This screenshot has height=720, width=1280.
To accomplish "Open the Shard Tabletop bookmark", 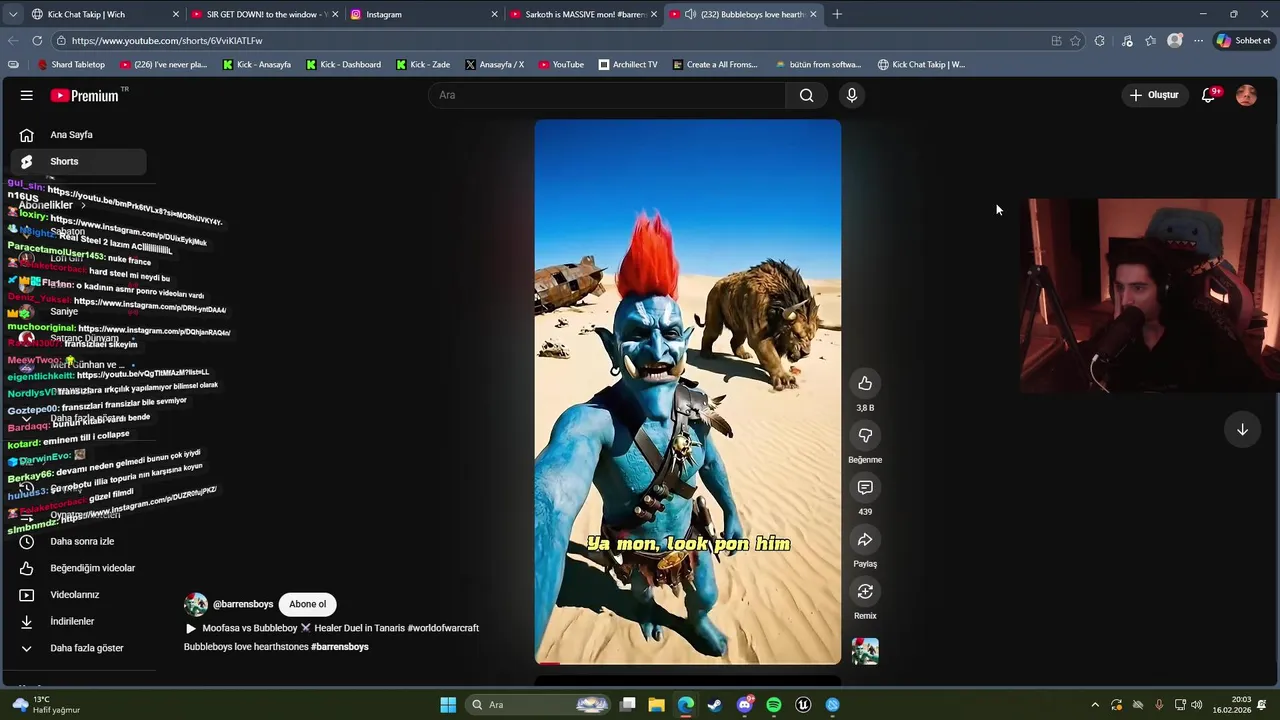I will click(71, 64).
